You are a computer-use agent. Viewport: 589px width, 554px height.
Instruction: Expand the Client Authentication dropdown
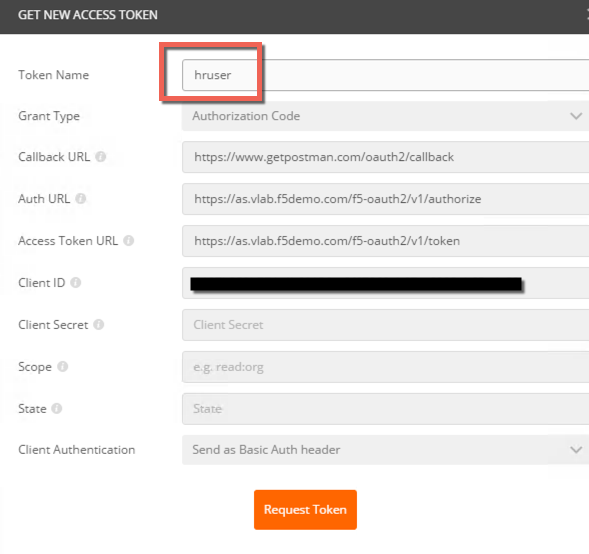pyautogui.click(x=385, y=450)
